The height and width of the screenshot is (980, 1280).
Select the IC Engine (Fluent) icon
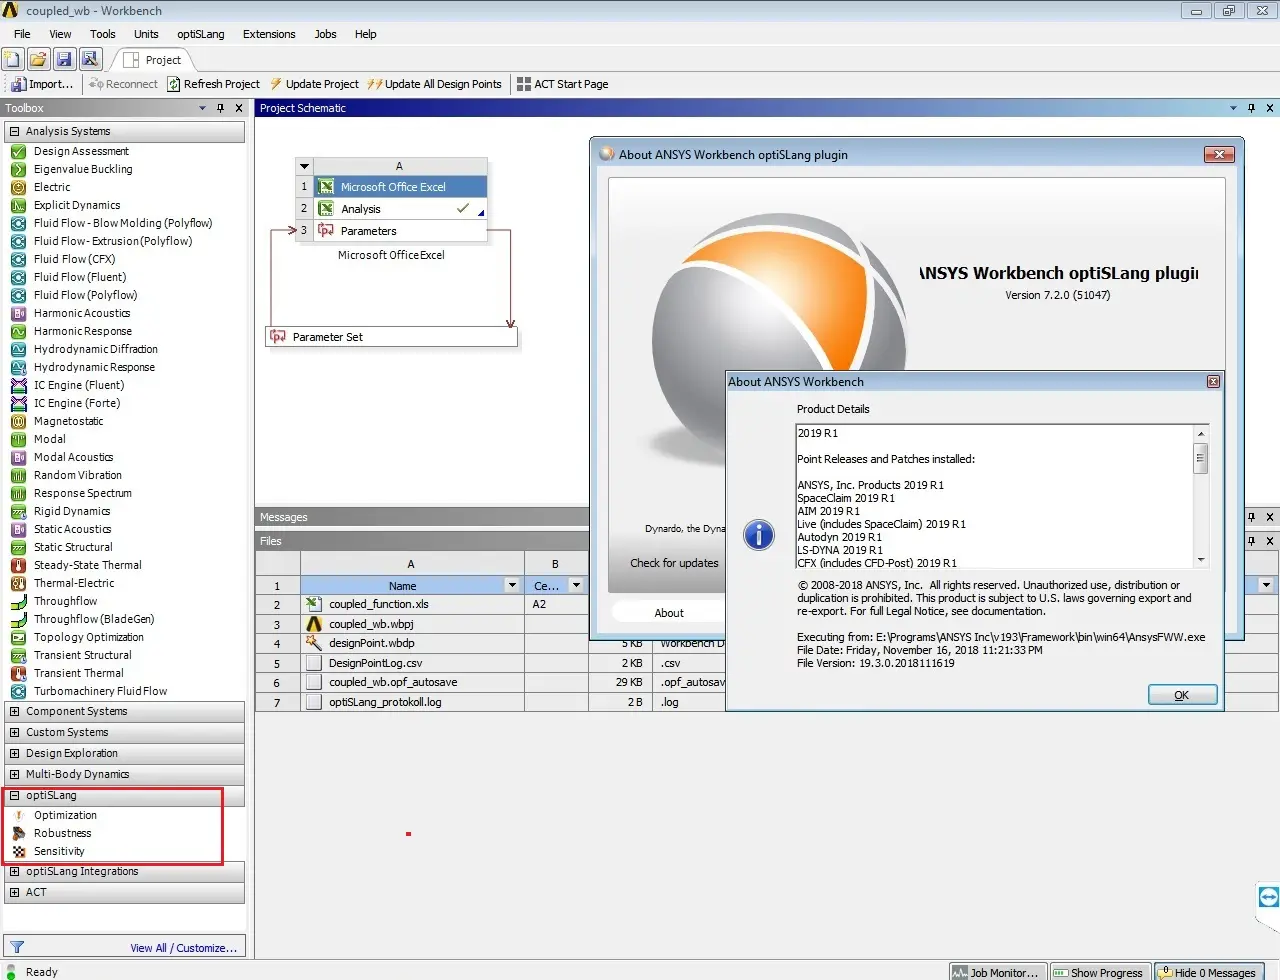[x=18, y=385]
